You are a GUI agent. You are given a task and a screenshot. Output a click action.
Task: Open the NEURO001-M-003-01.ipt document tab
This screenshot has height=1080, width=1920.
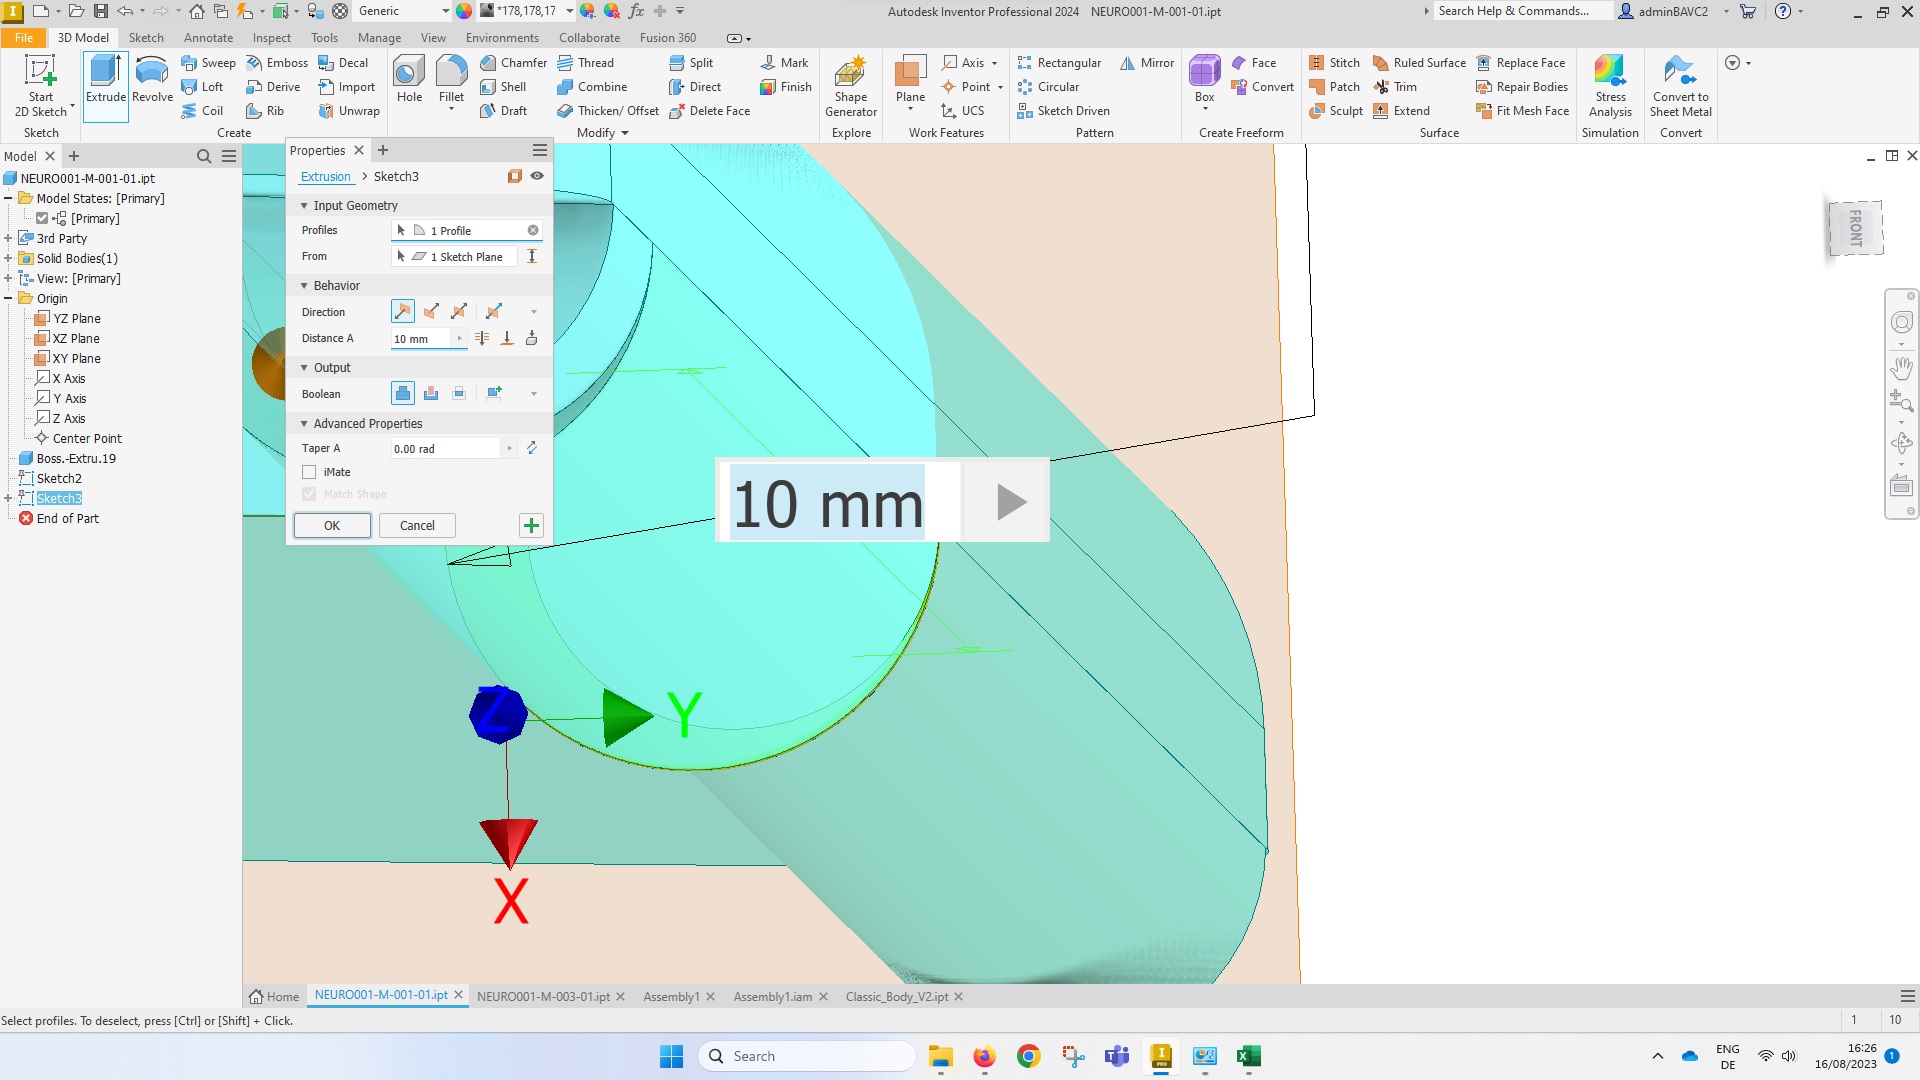coord(544,996)
